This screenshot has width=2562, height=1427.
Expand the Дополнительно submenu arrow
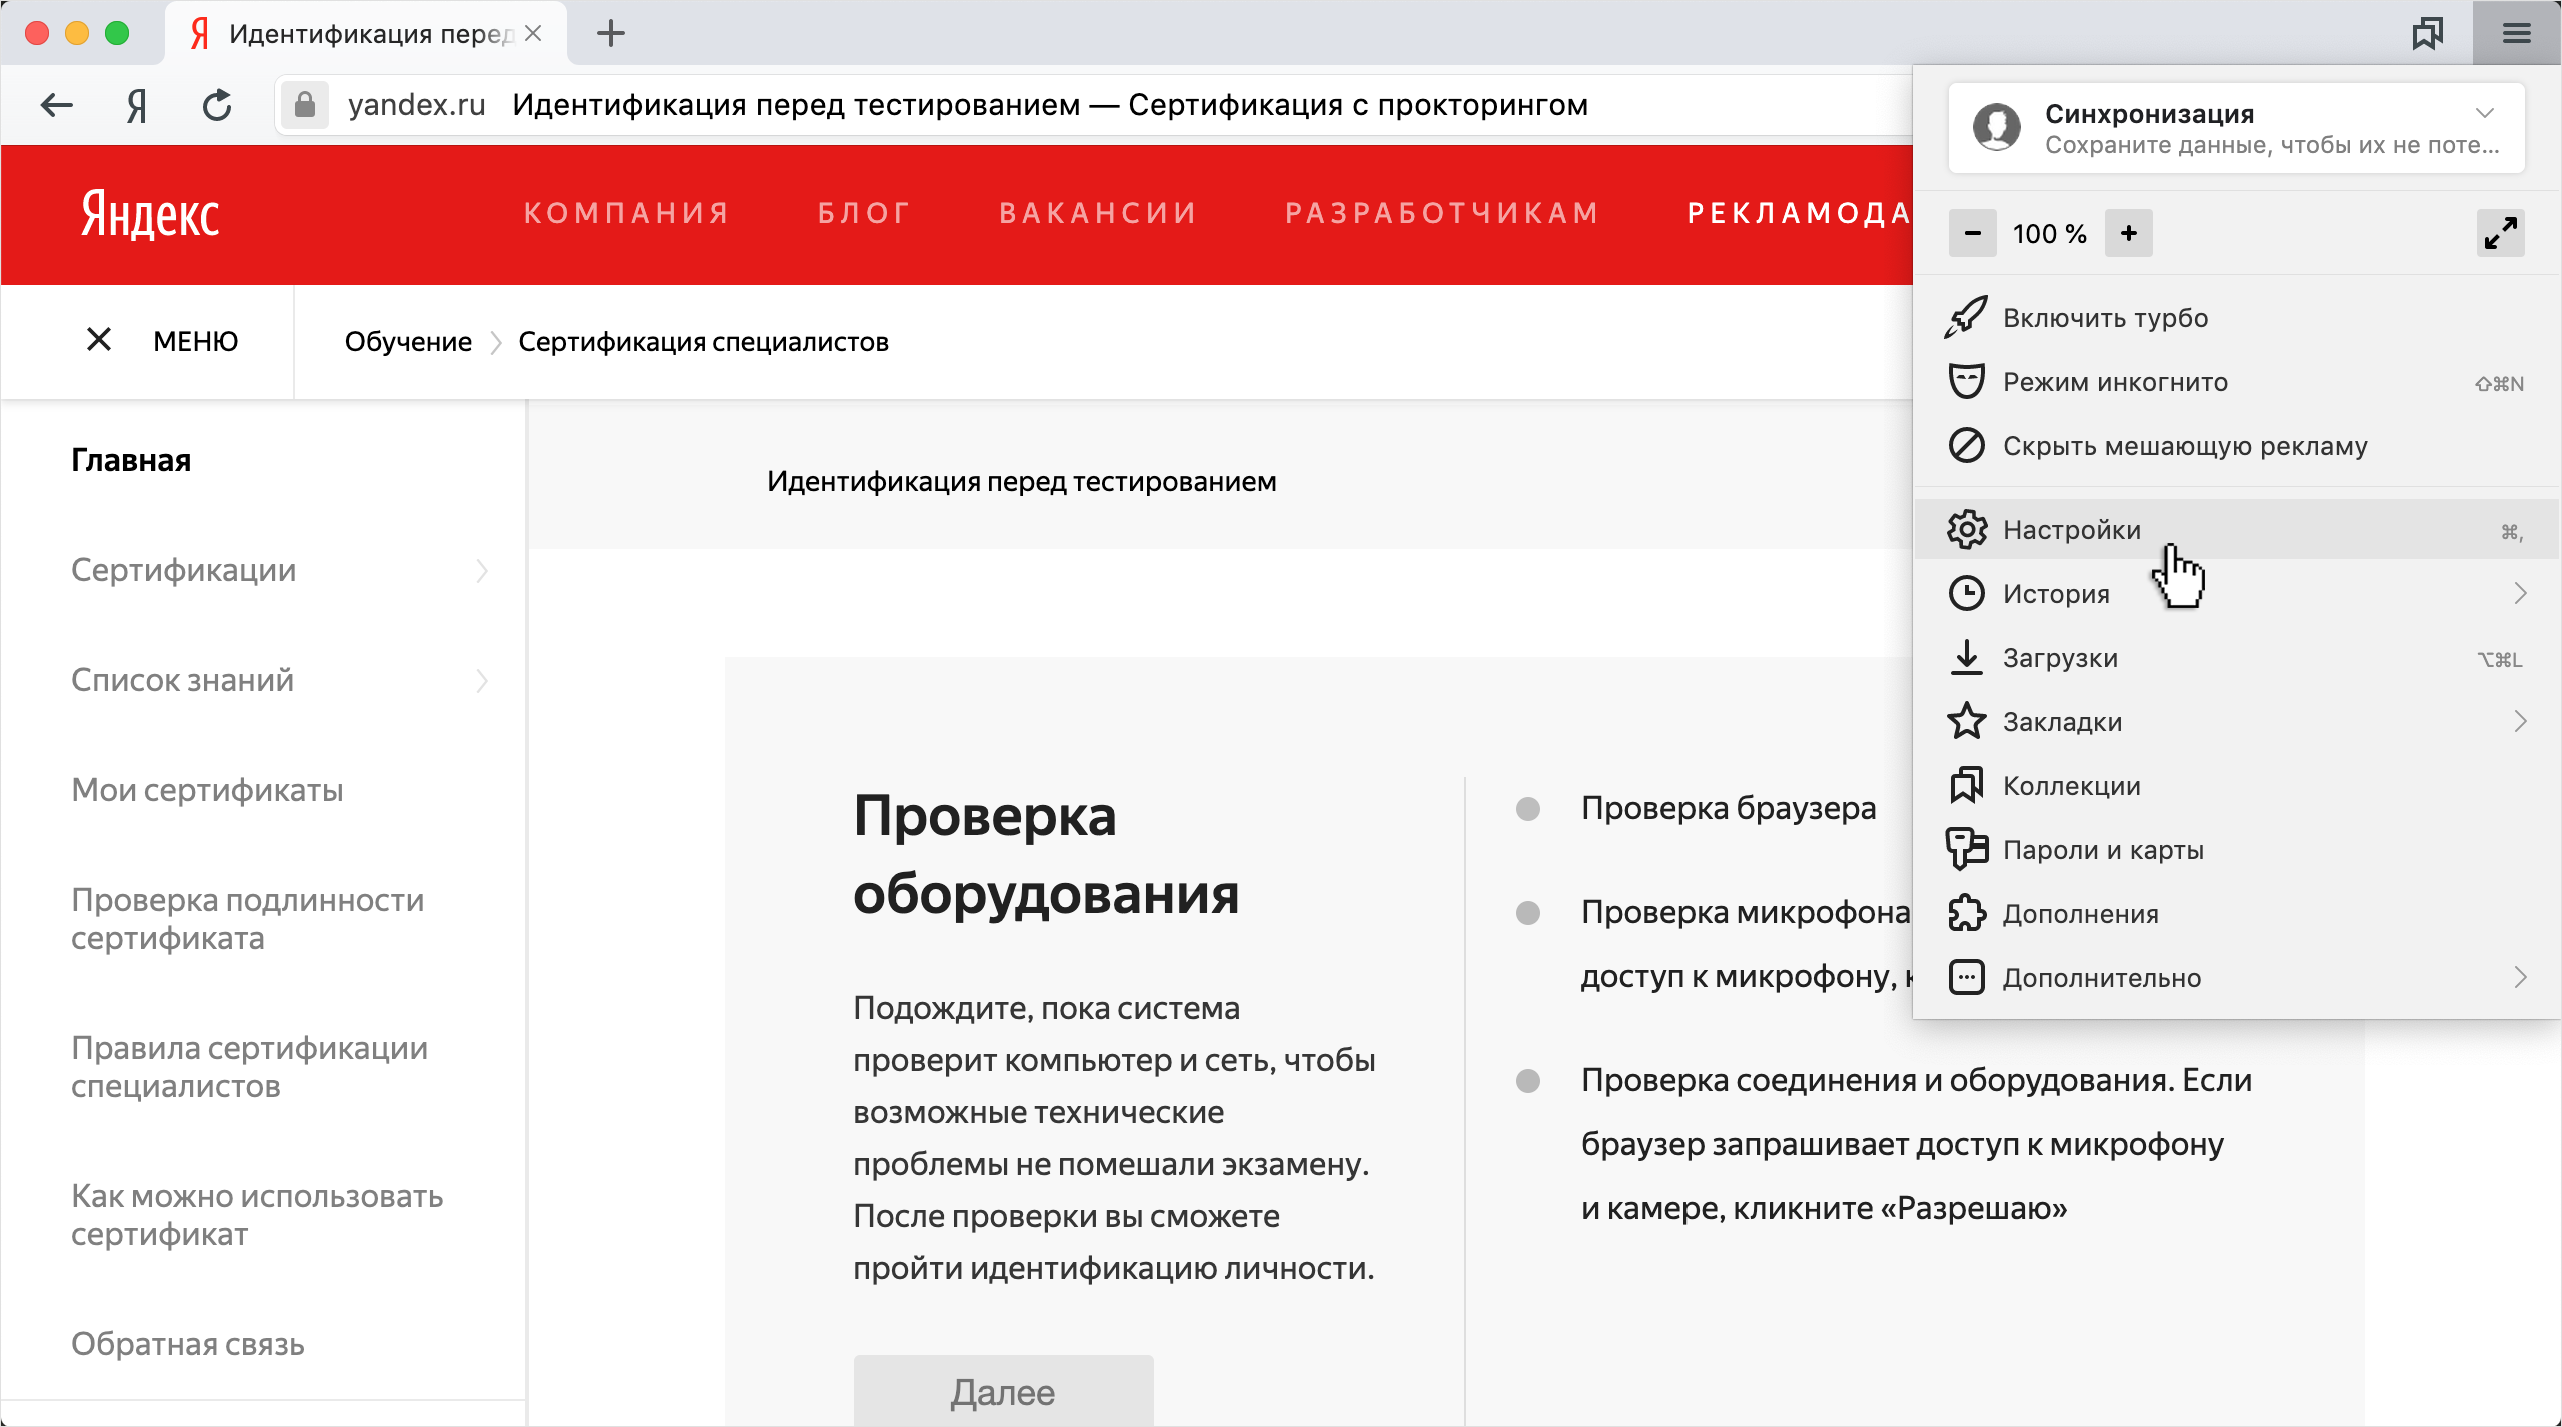pos(2520,977)
